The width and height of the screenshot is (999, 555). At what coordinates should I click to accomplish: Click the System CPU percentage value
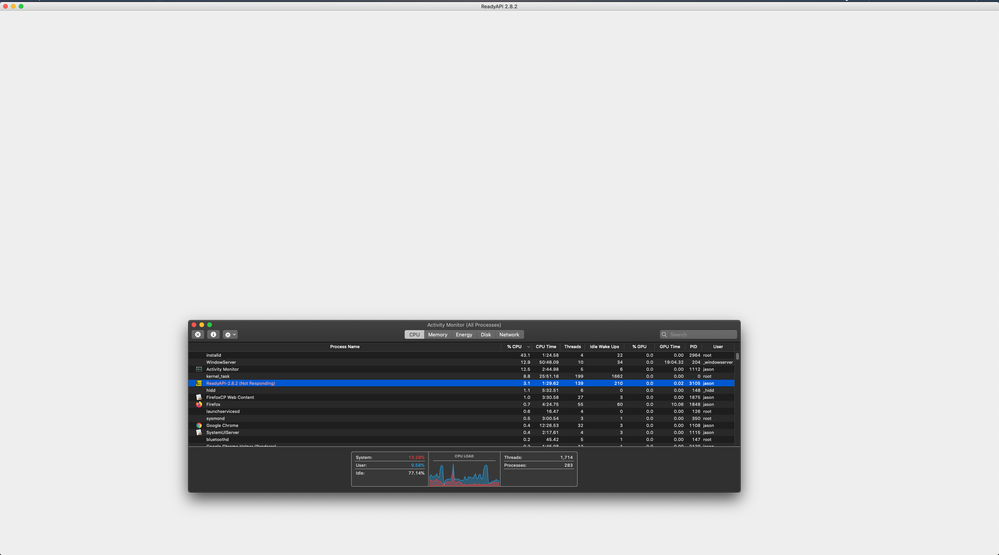pyautogui.click(x=416, y=458)
